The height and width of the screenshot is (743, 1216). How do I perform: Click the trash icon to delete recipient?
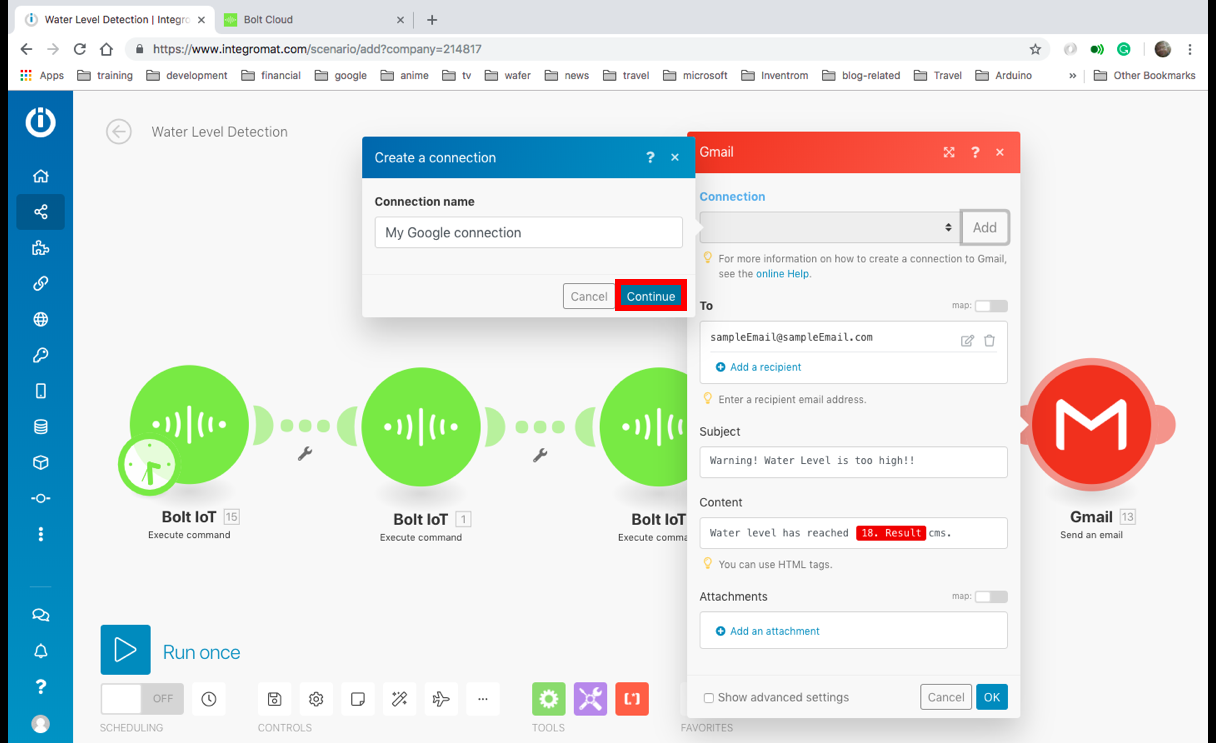pos(989,341)
